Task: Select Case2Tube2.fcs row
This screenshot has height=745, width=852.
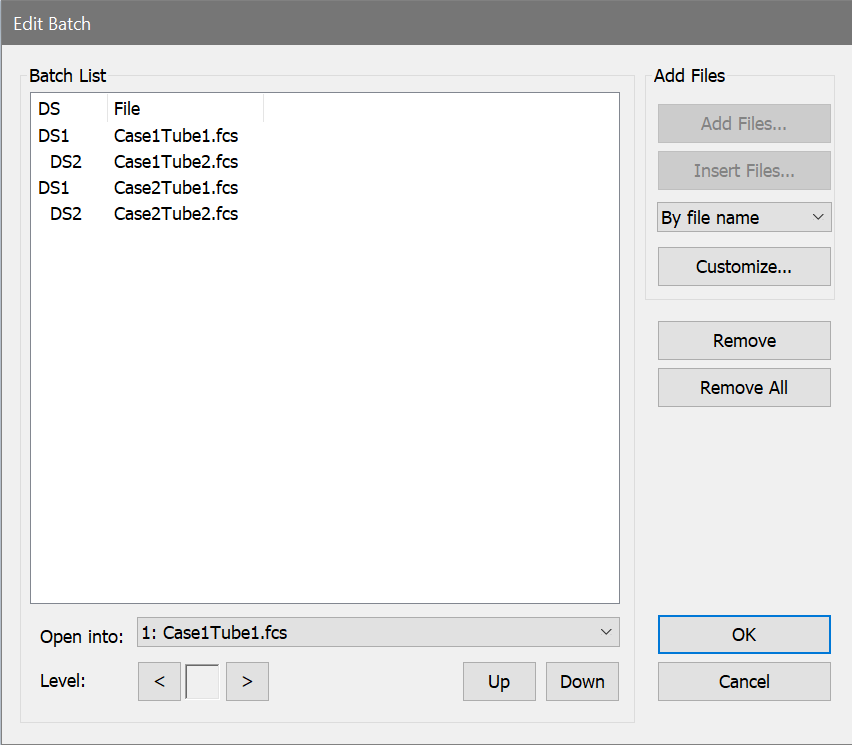Action: point(176,213)
